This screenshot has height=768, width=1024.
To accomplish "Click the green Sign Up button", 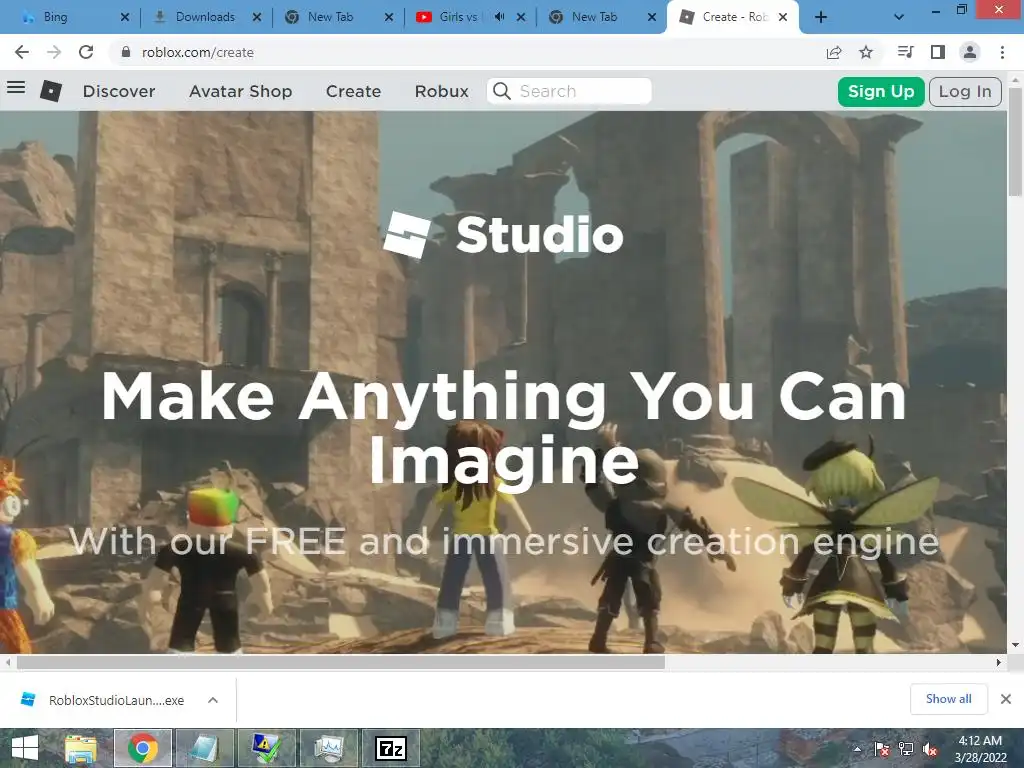I will point(881,91).
